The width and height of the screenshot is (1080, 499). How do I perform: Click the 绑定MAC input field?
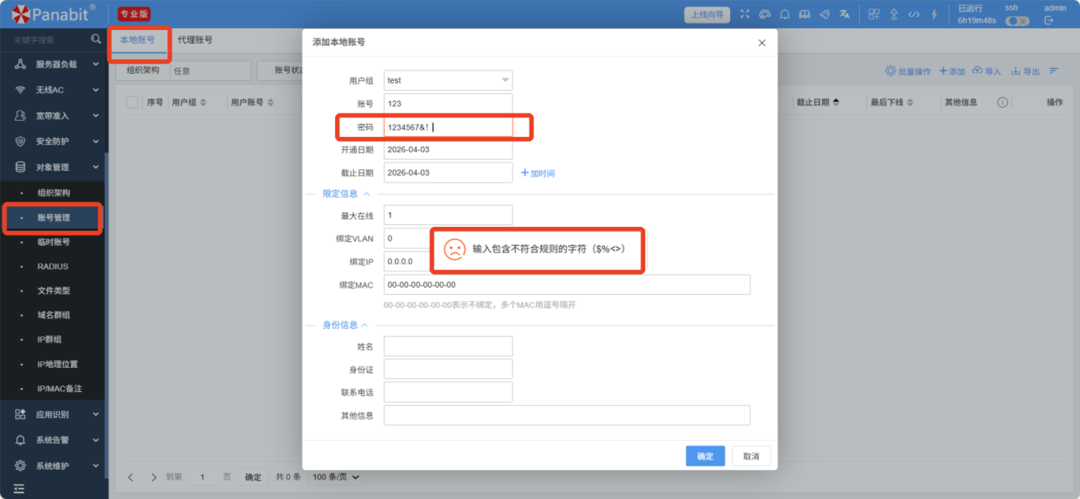point(567,285)
